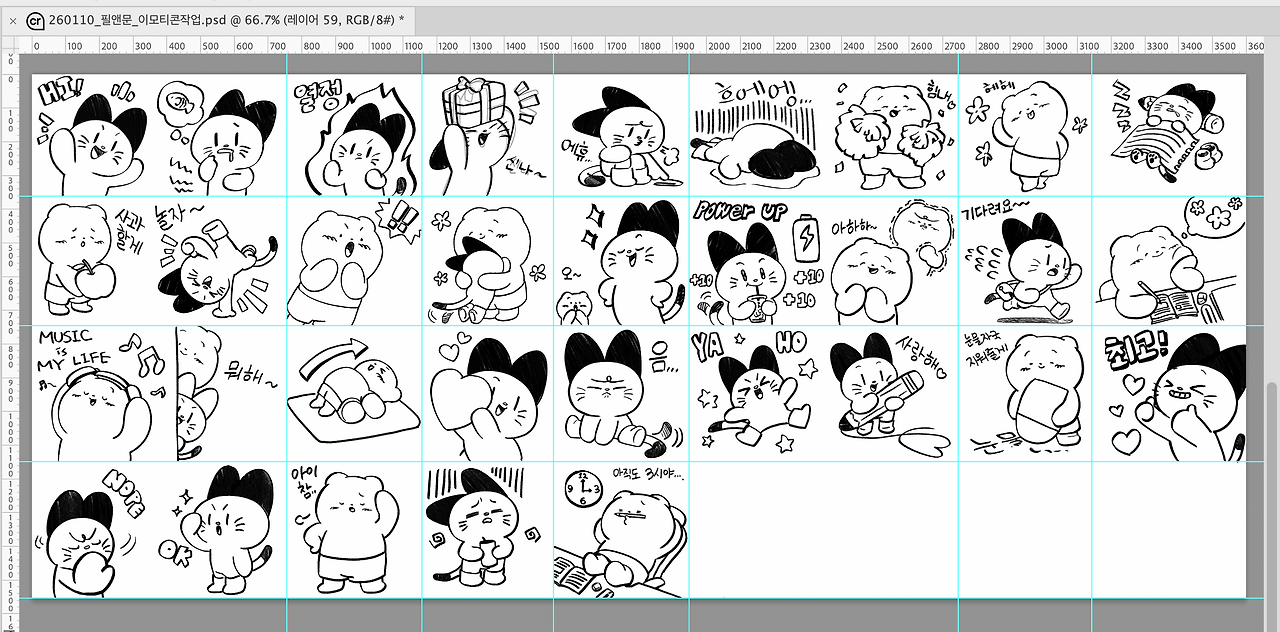Click the "힘내" hugging pair emoticon
Viewport: 1280px width, 632px height.
[x=893, y=136]
